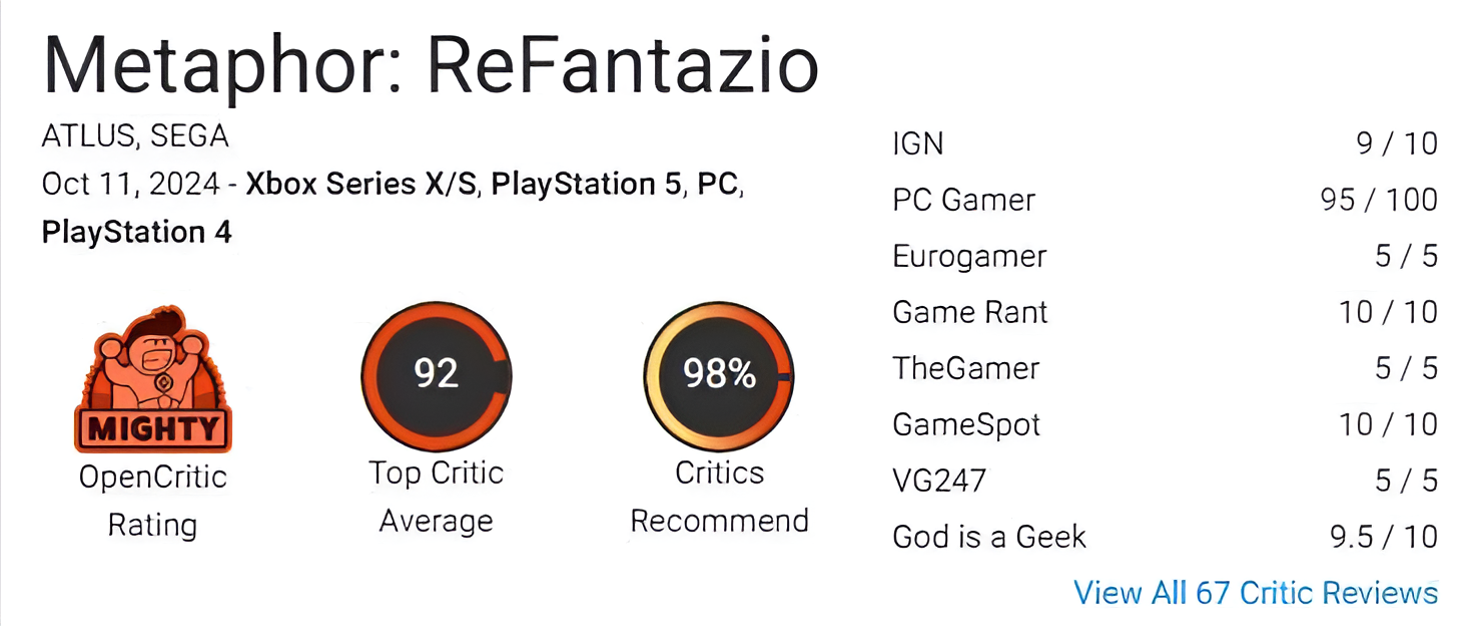Click the ATLUS, SEGA publisher text
The image size is (1462, 626).
click(x=135, y=135)
